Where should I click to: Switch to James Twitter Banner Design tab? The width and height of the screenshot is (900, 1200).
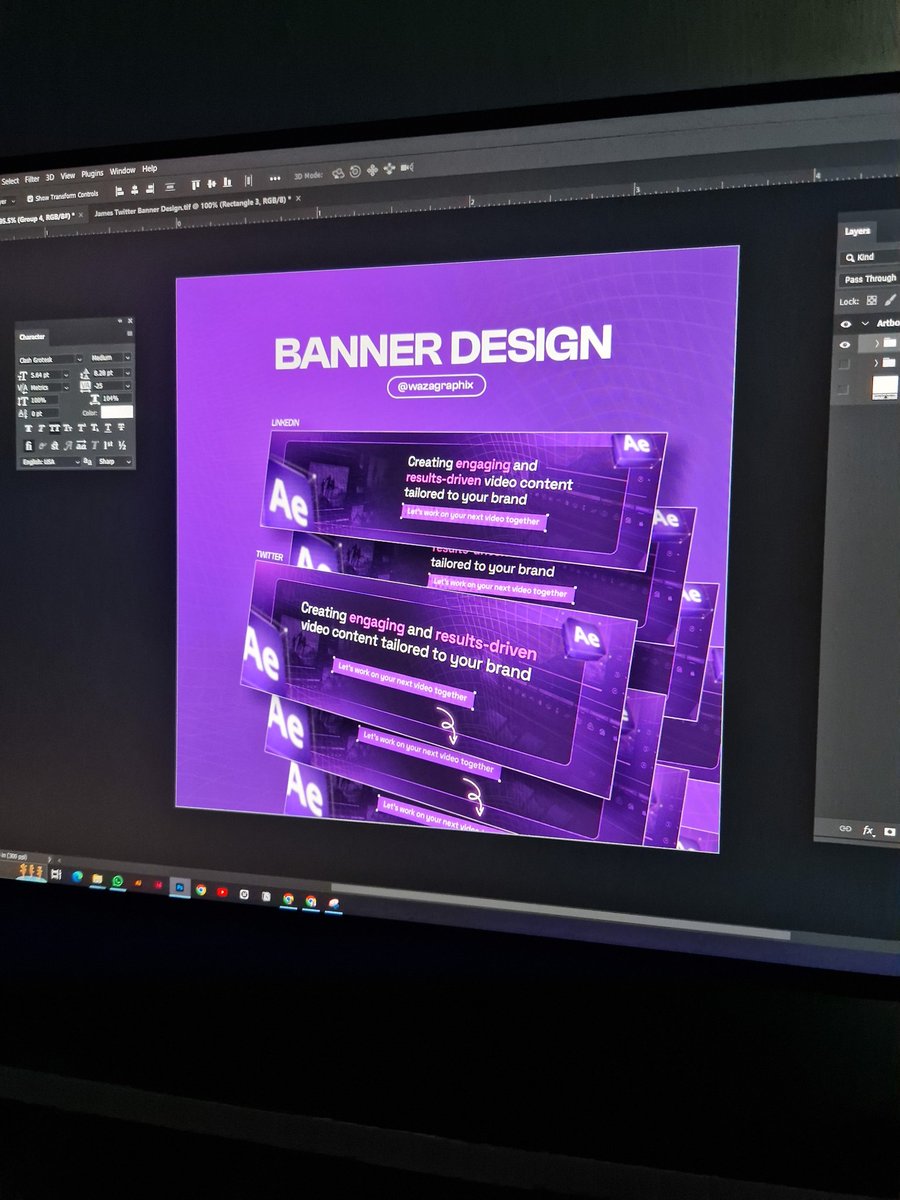[192, 205]
